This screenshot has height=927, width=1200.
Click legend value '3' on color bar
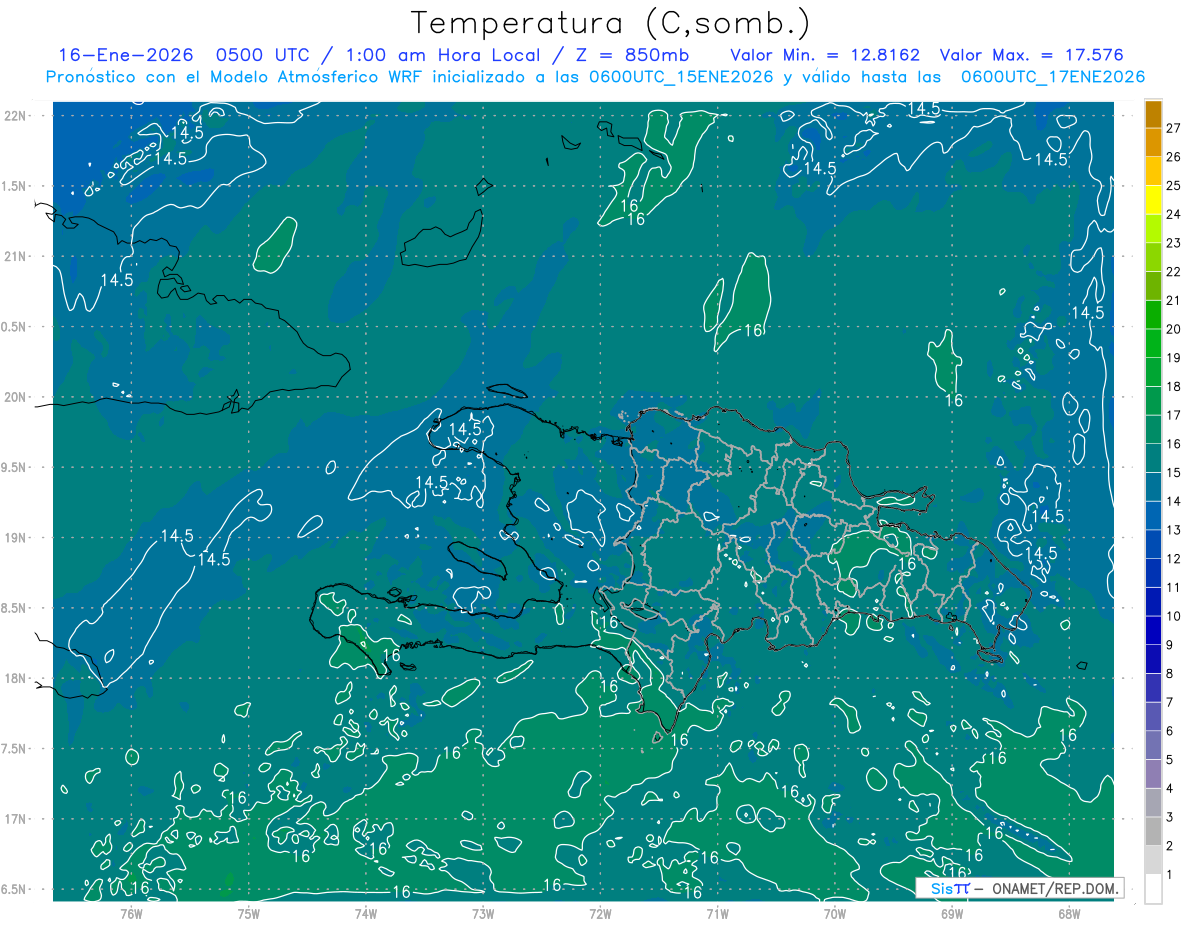coord(1169,817)
